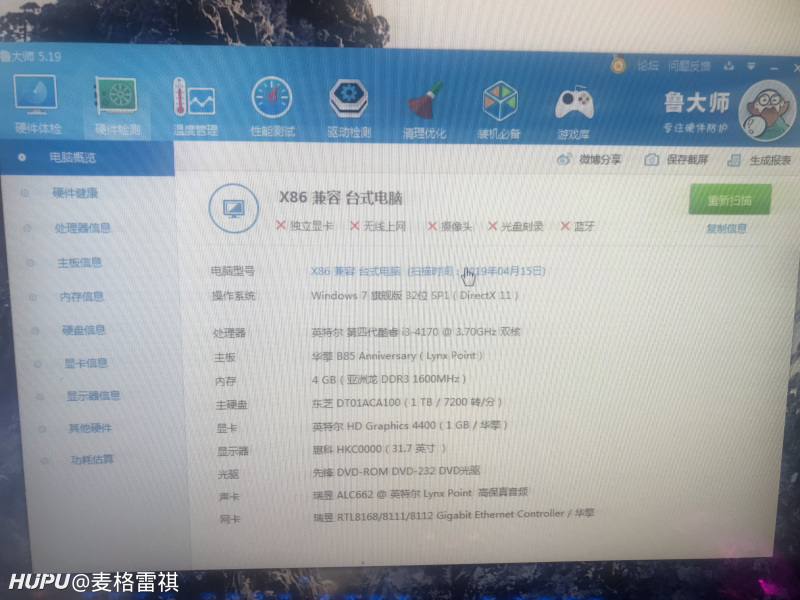Click the Windows 7 旗舰版 operating system text
The width and height of the screenshot is (800, 600).
point(414,295)
